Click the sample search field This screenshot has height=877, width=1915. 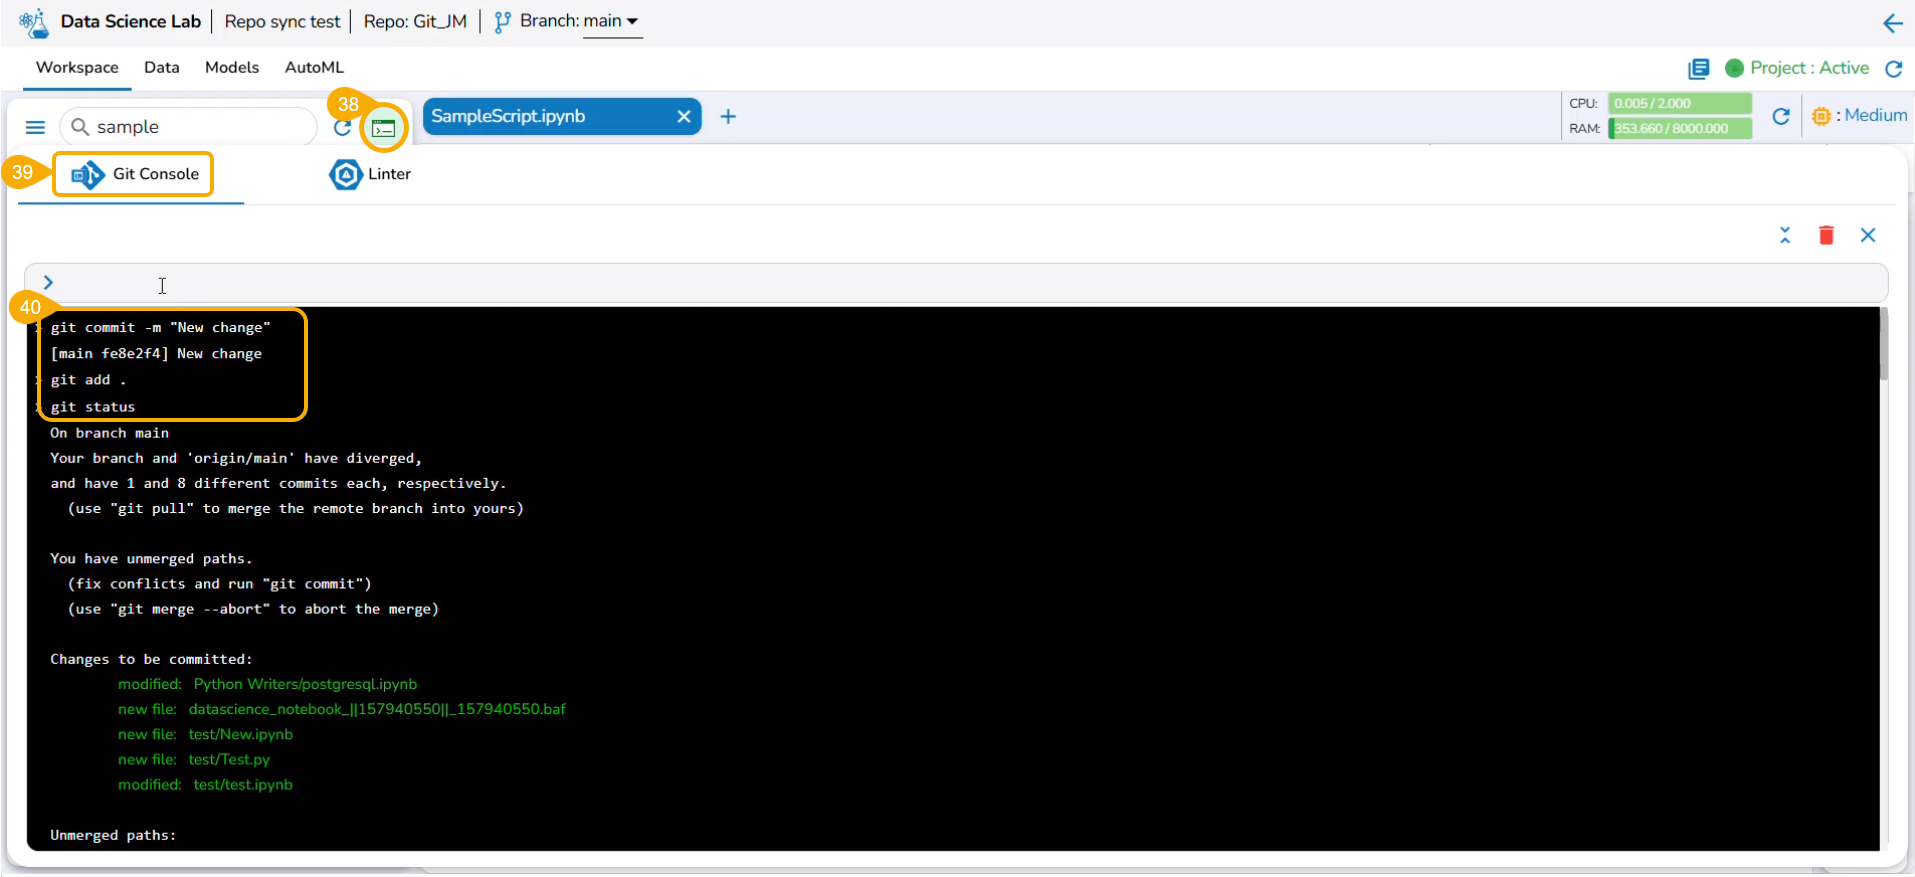(188, 127)
